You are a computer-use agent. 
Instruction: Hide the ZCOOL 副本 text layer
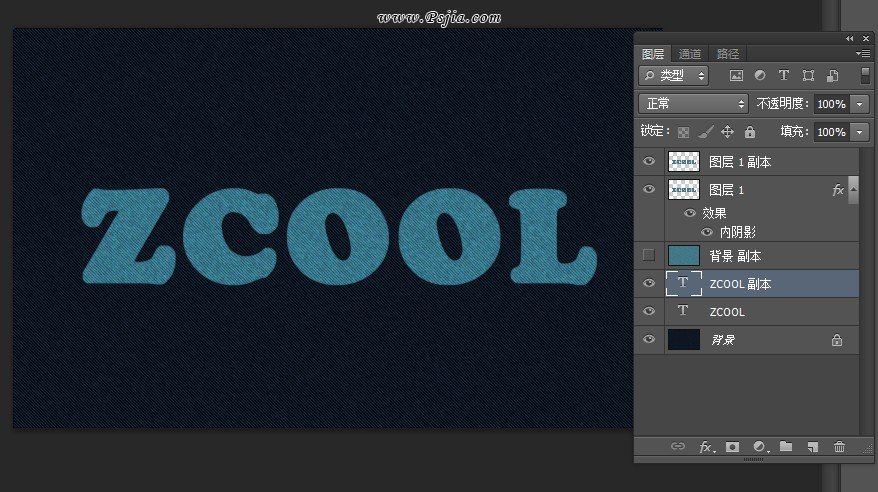point(649,283)
